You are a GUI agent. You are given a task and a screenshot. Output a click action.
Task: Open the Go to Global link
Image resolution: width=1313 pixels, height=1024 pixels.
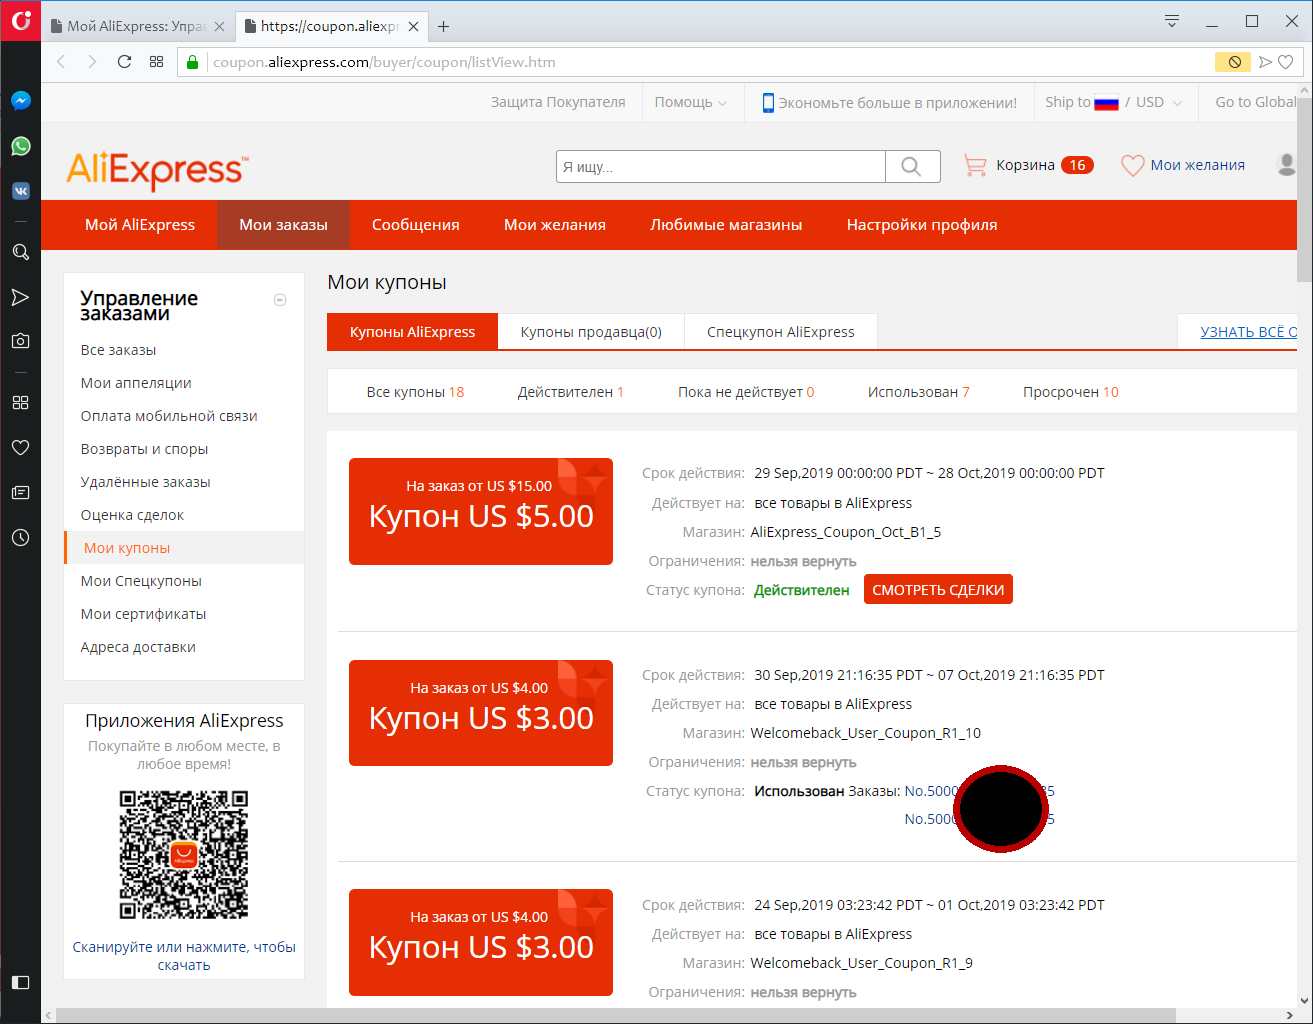1255,102
